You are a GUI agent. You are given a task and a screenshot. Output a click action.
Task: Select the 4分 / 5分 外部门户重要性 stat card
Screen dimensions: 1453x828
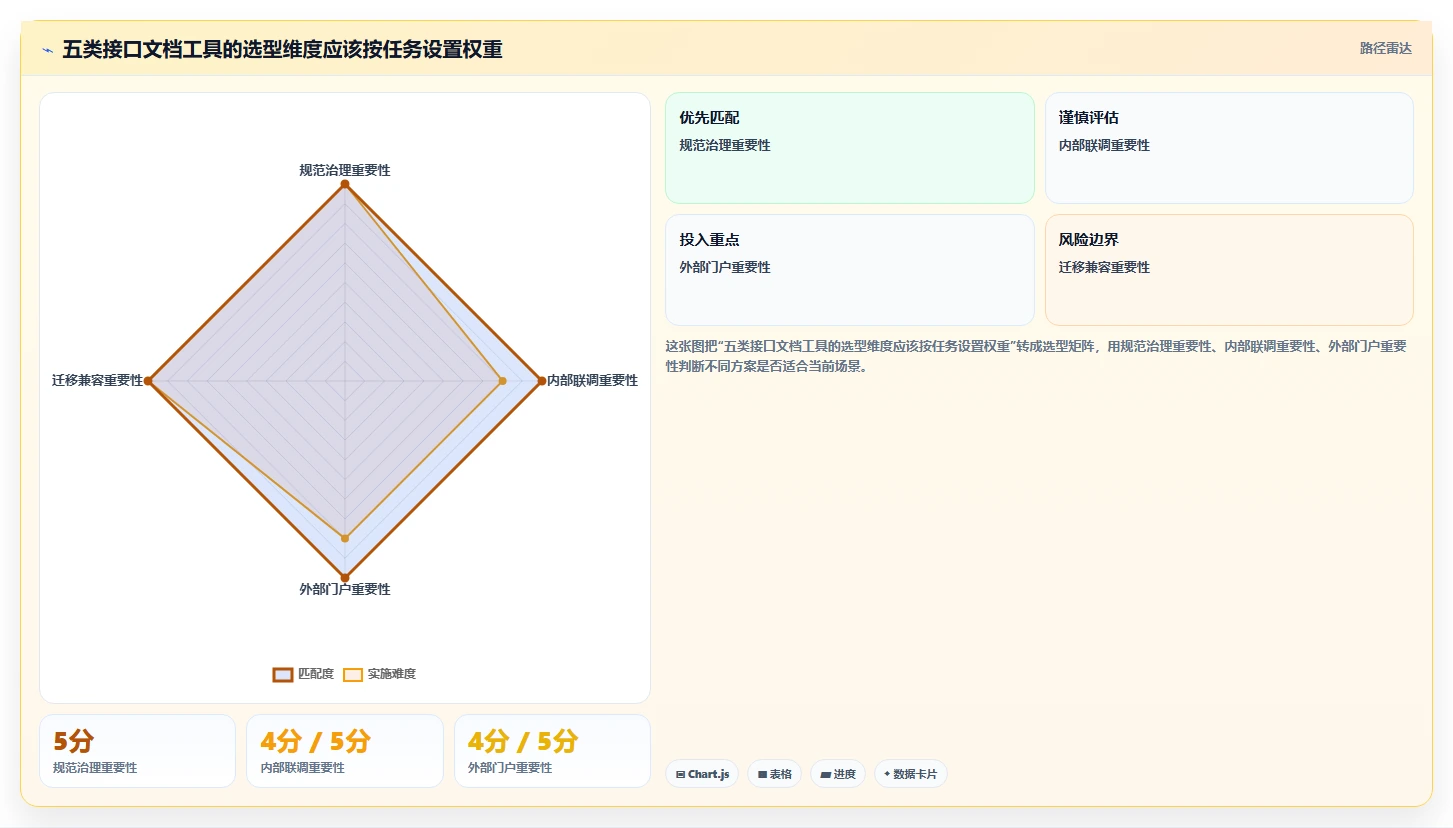pyautogui.click(x=552, y=751)
